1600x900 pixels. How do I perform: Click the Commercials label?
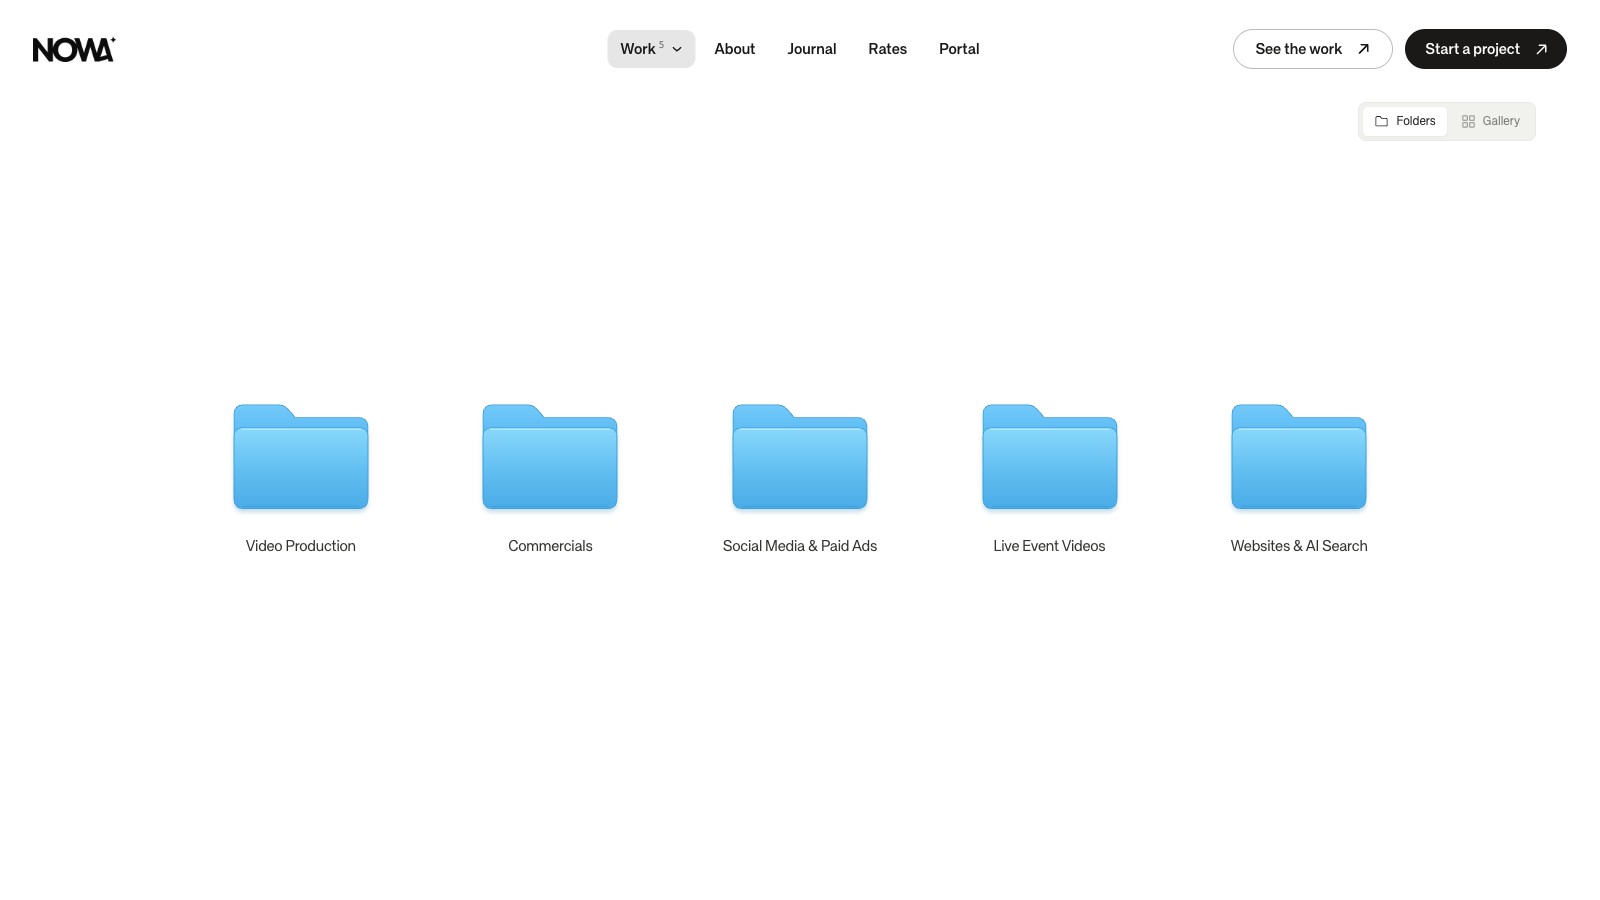pyautogui.click(x=550, y=546)
